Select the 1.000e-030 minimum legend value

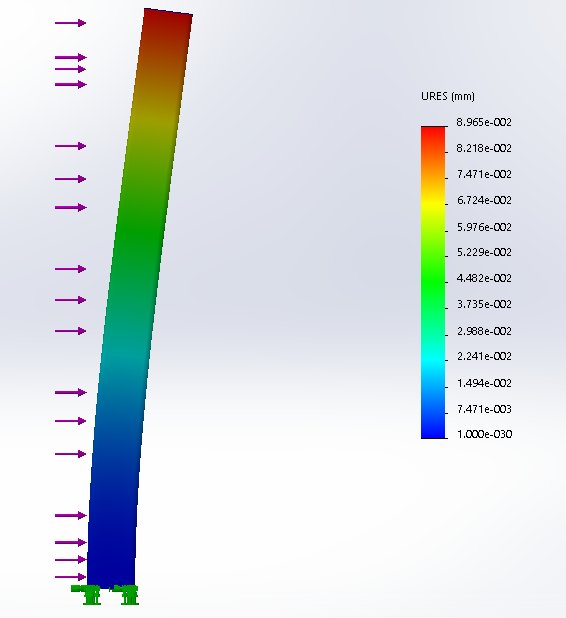(x=484, y=434)
